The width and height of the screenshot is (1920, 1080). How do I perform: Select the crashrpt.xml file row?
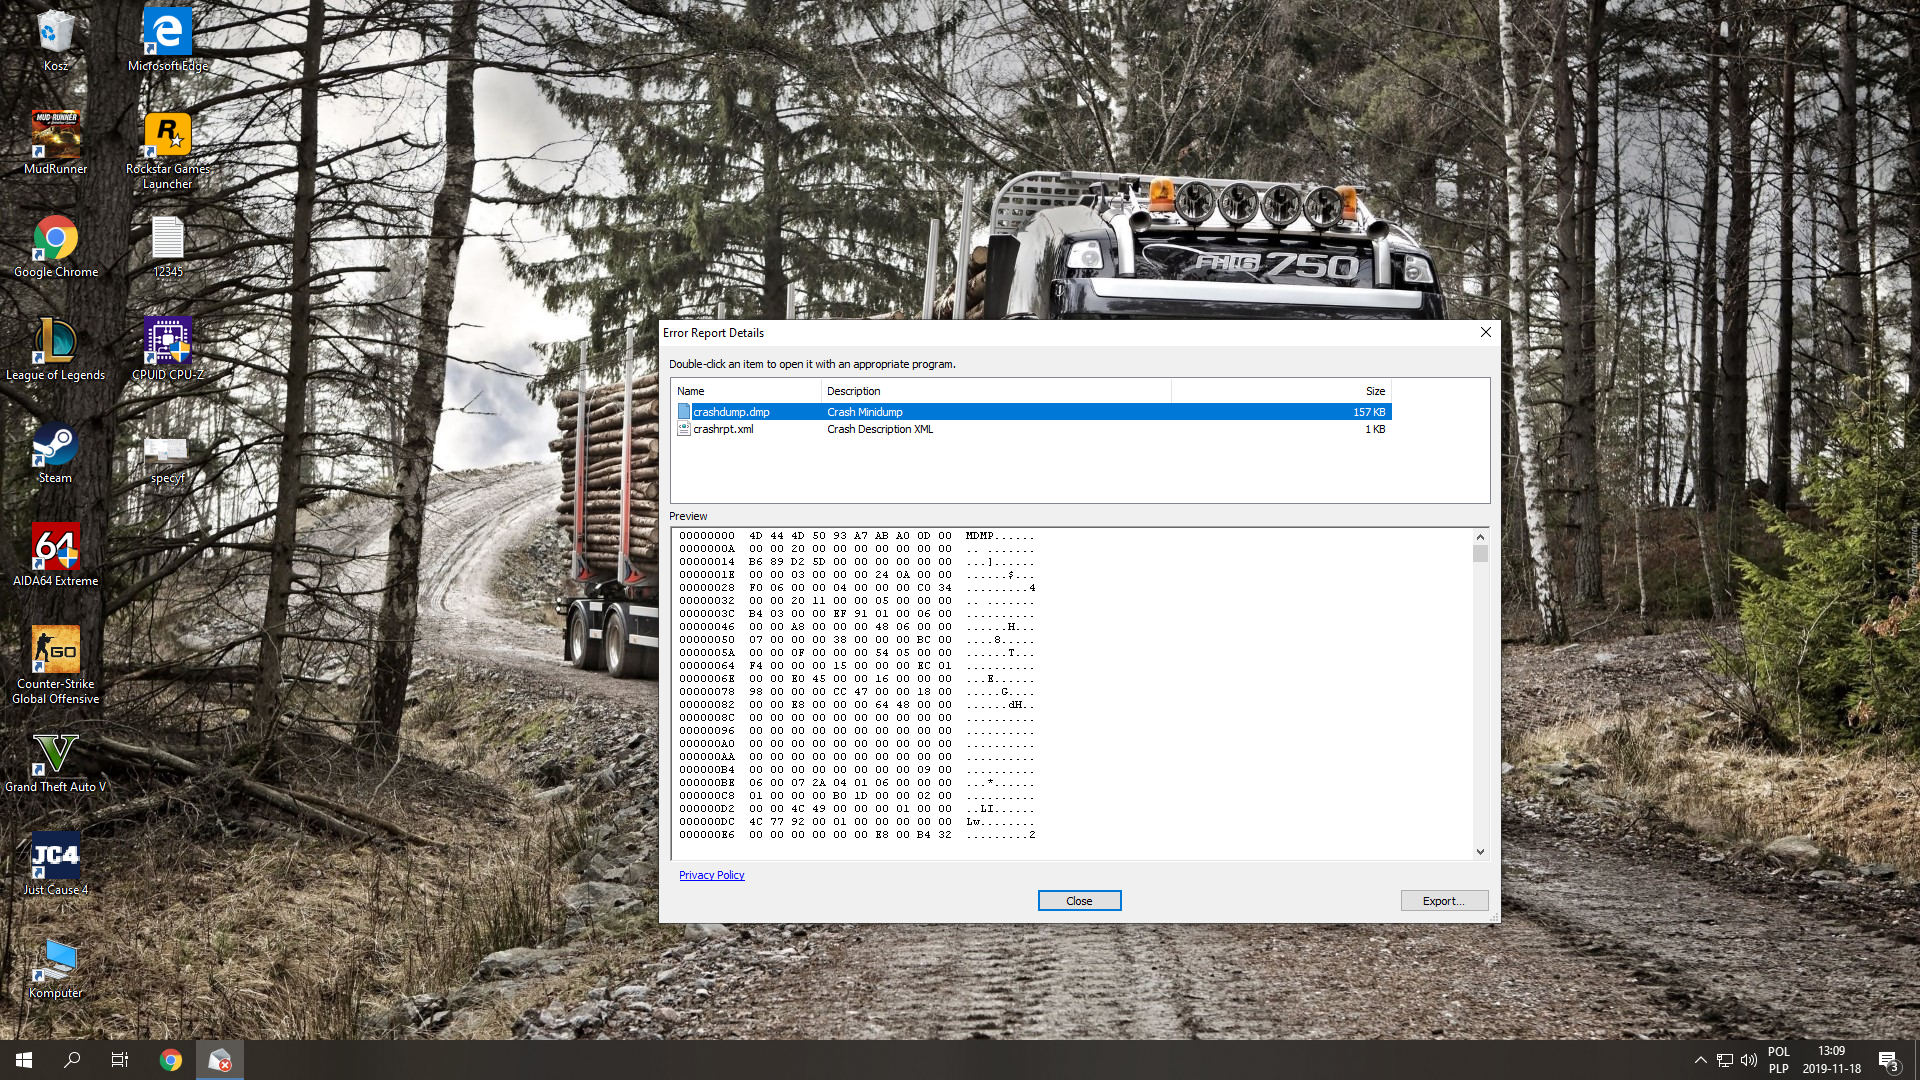tap(724, 429)
